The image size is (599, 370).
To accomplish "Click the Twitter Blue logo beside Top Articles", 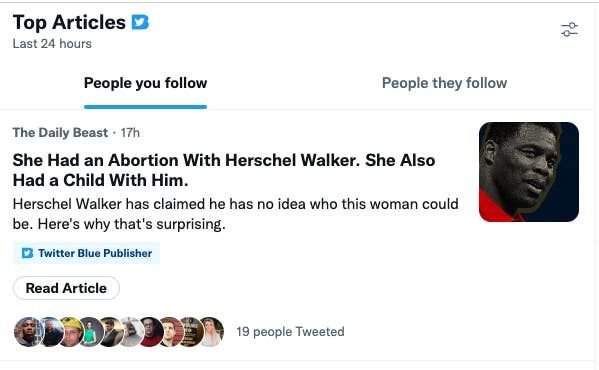I will point(140,22).
